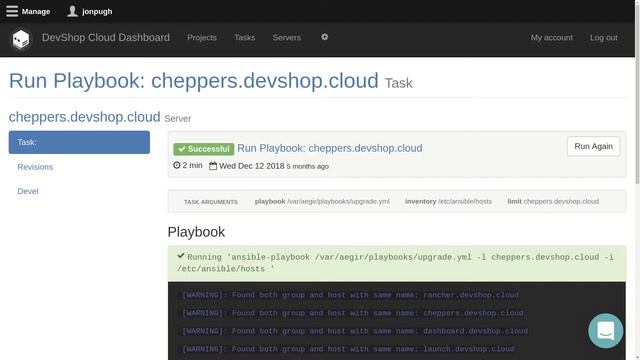The image size is (640, 360).
Task: Click the calendar icon beside the date
Action: click(213, 166)
